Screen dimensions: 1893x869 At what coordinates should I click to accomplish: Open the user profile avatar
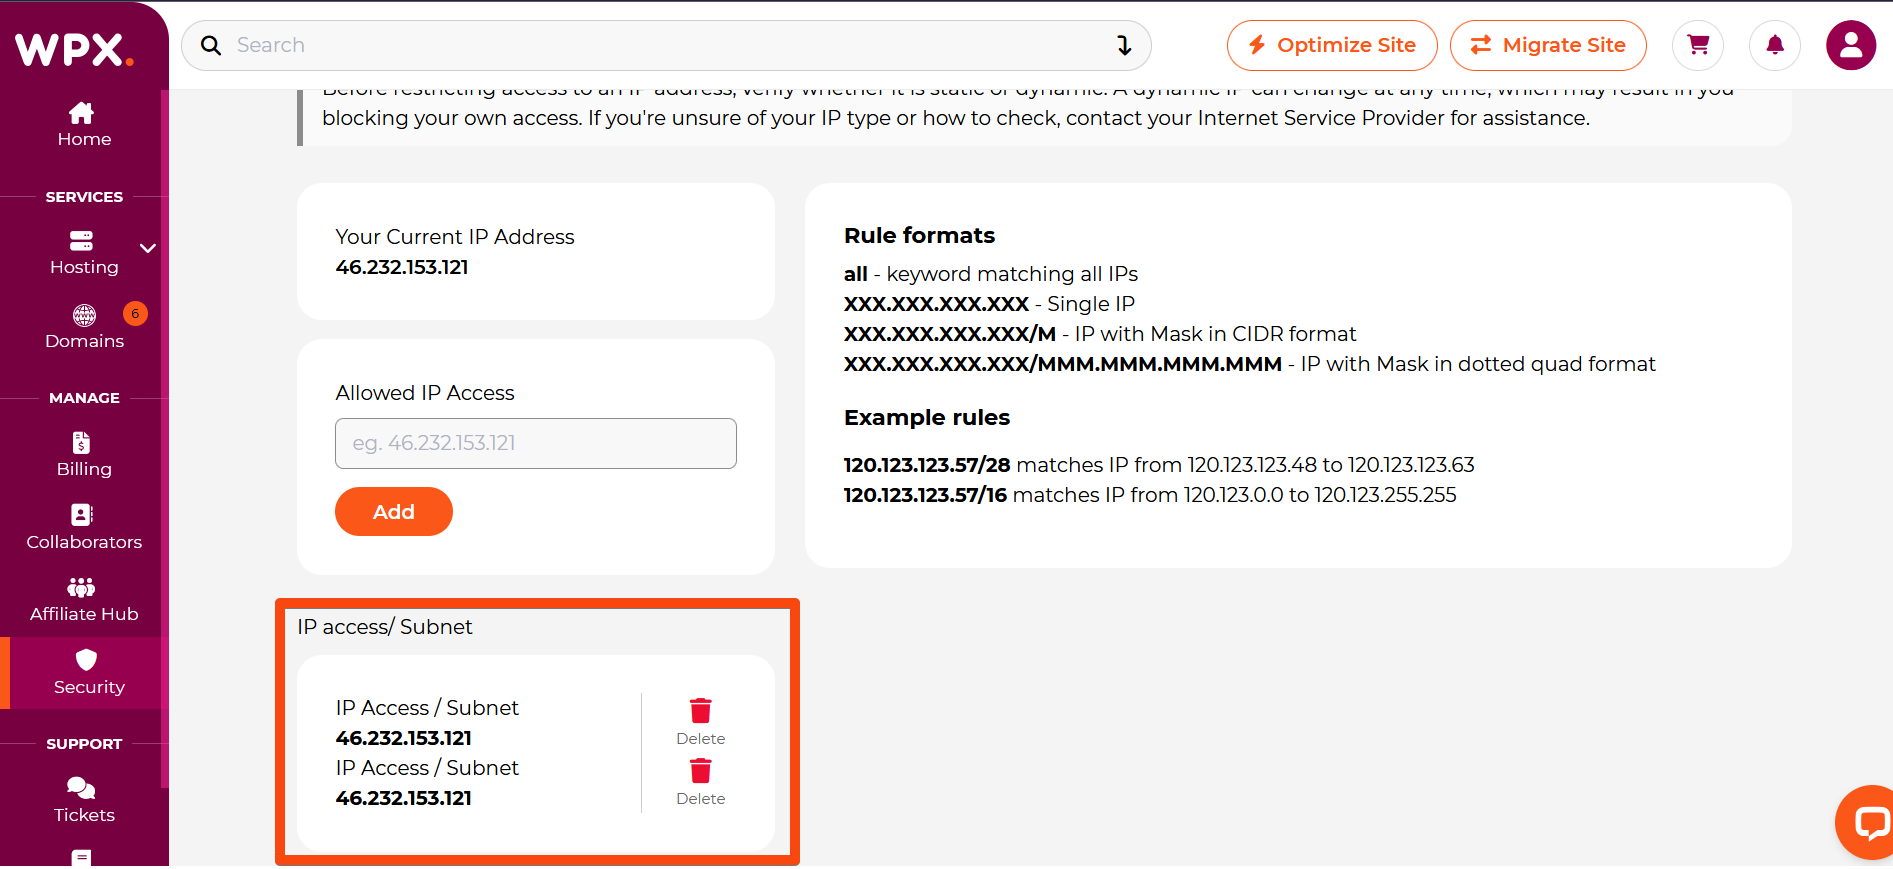coord(1850,45)
